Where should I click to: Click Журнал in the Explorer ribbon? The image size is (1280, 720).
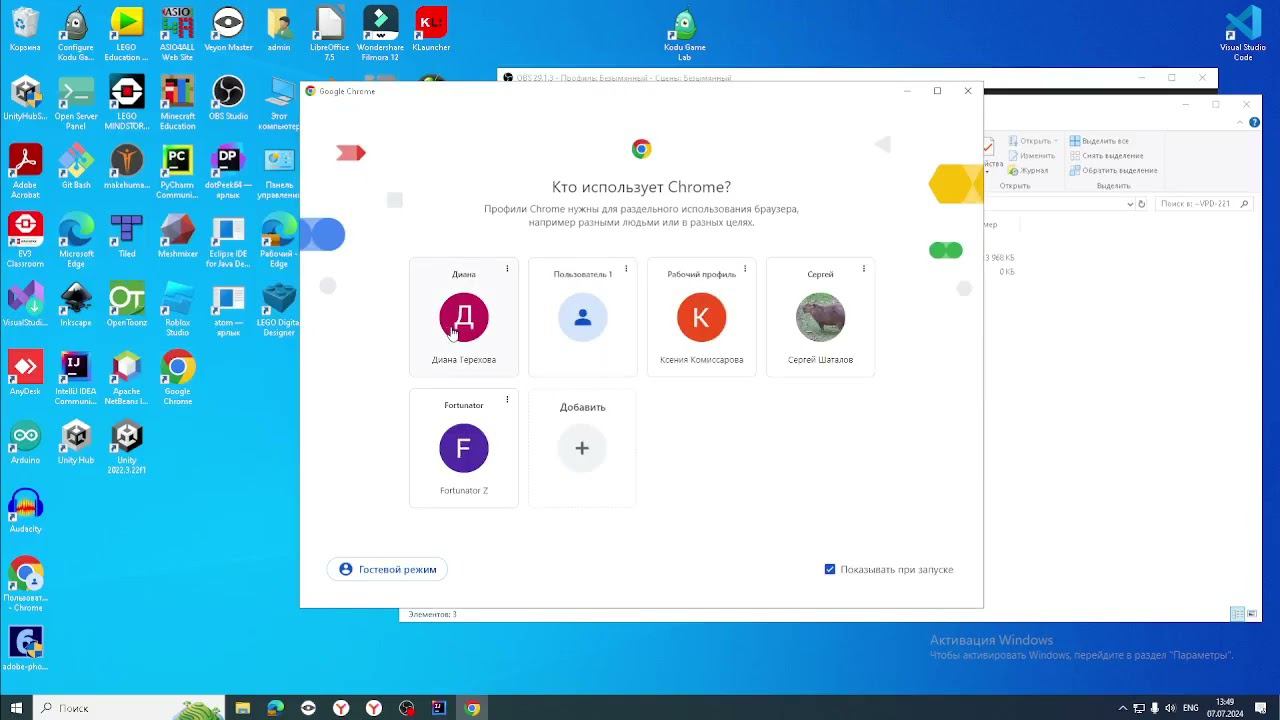click(1028, 171)
